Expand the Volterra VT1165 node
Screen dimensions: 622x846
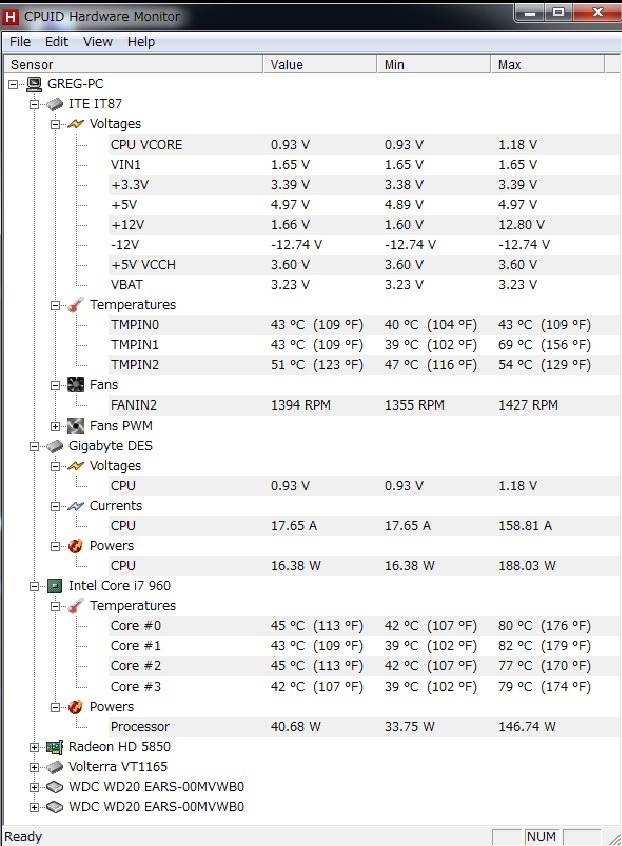pyautogui.click(x=35, y=767)
